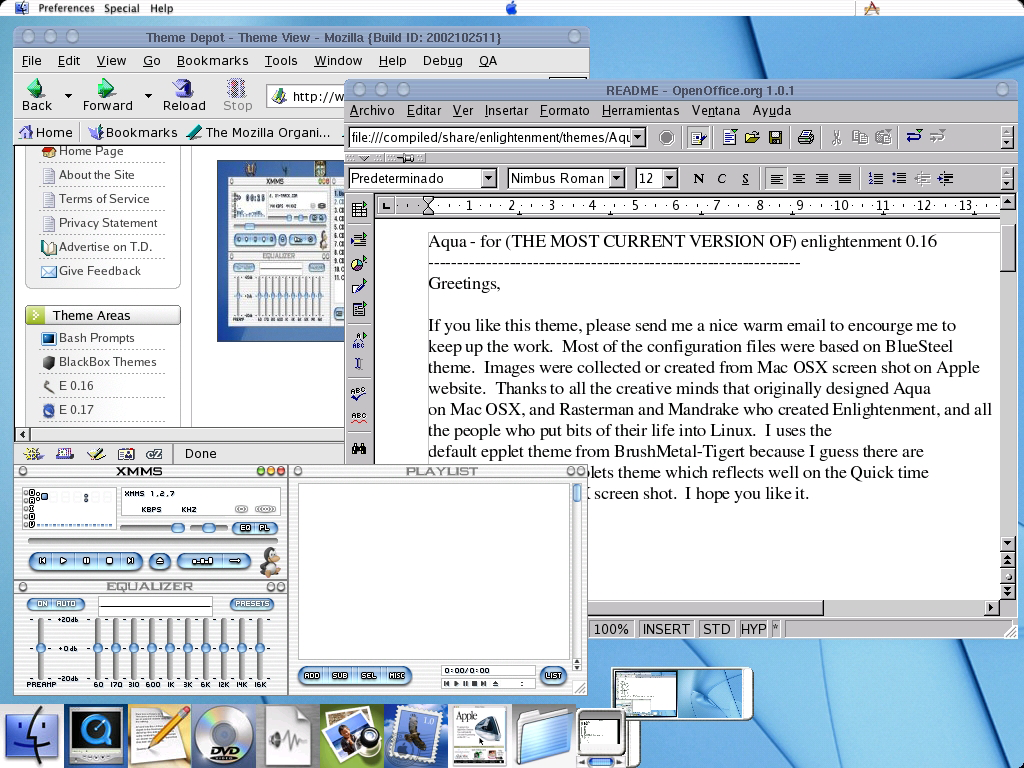1024x768 pixels.
Task: Click the Forward arrow in Mozilla
Action: [x=107, y=95]
